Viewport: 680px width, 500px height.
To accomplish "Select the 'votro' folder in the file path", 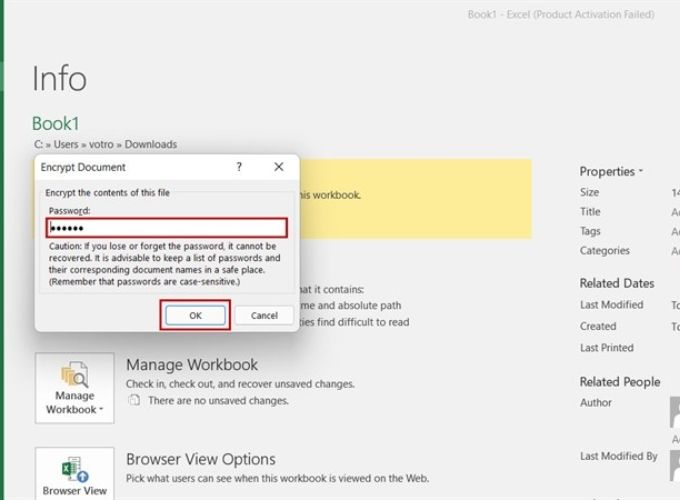I will click(x=101, y=144).
